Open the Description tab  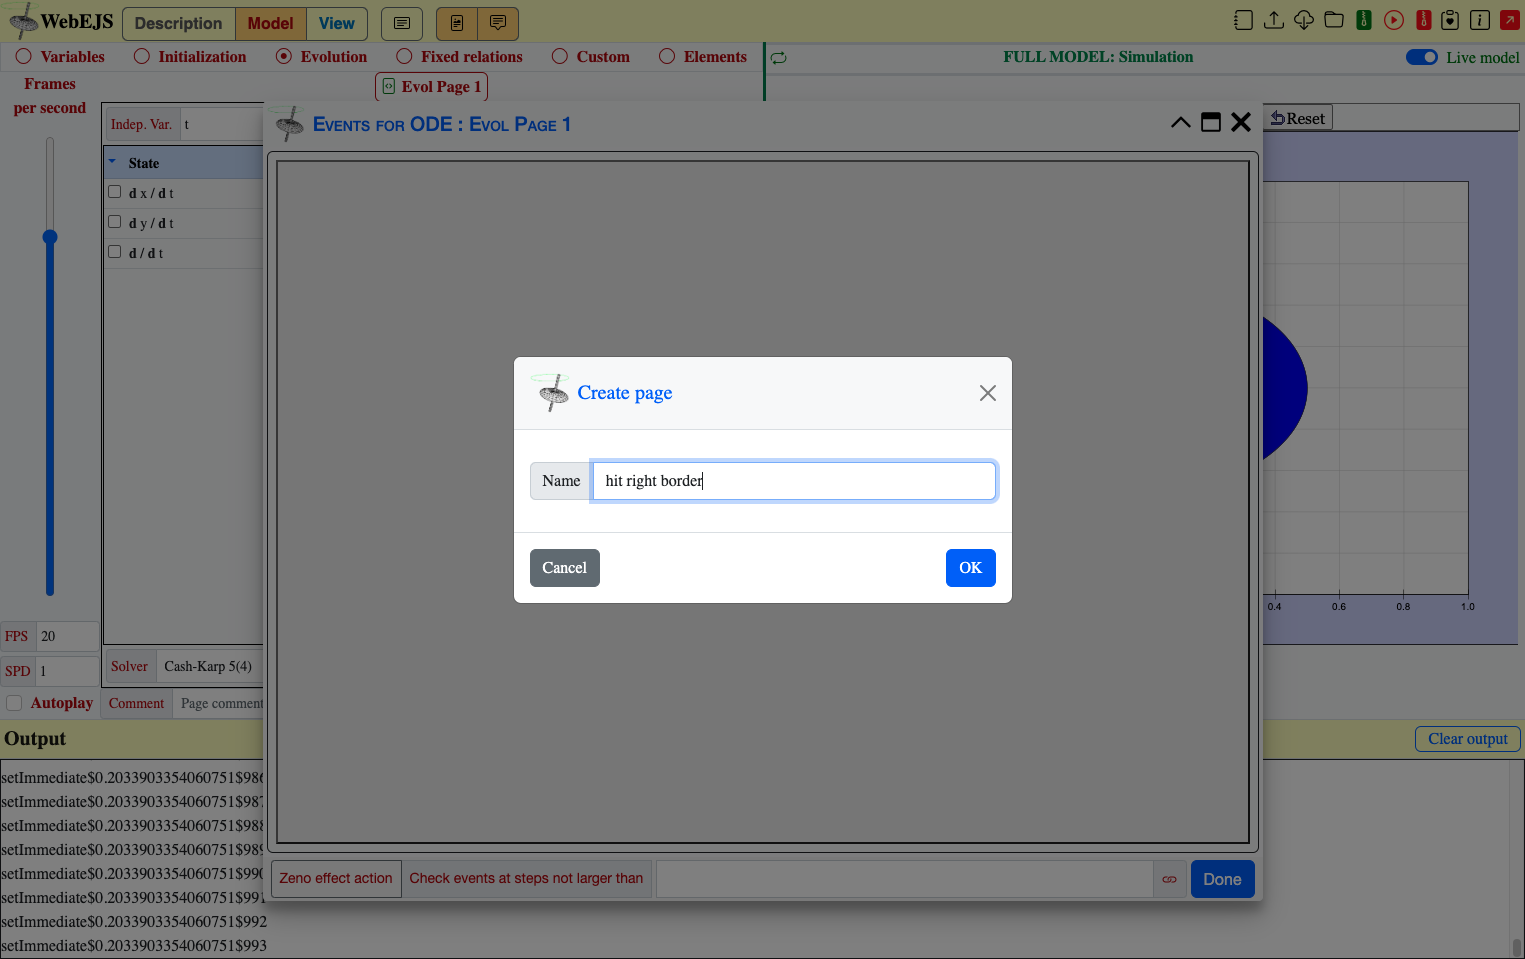(x=179, y=23)
